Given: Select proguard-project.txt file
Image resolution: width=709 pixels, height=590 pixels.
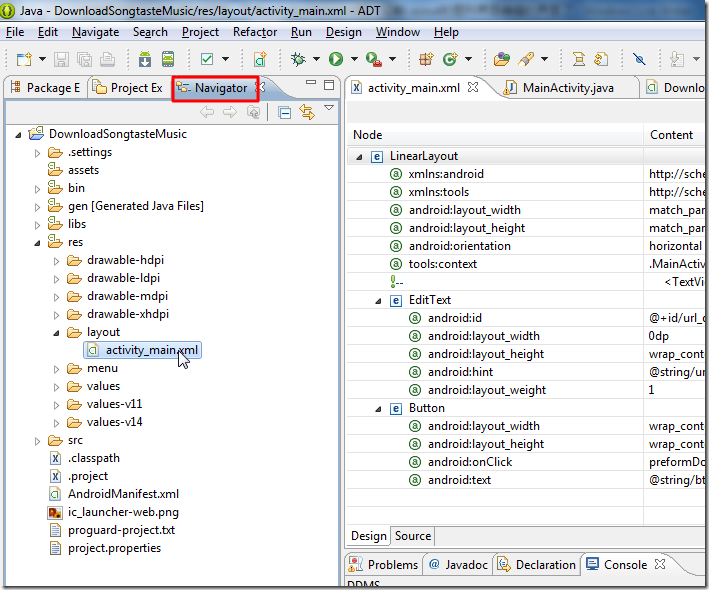Looking at the screenshot, I should pos(112,530).
